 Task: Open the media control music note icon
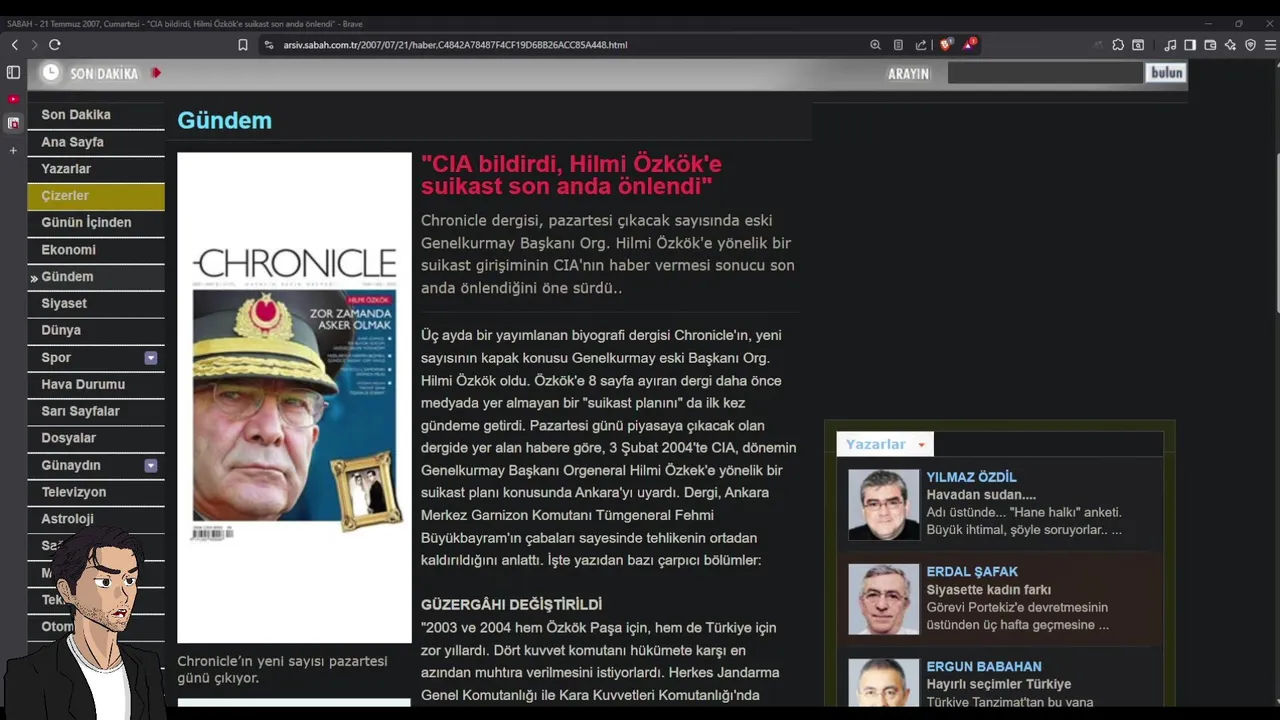[x=1170, y=45]
